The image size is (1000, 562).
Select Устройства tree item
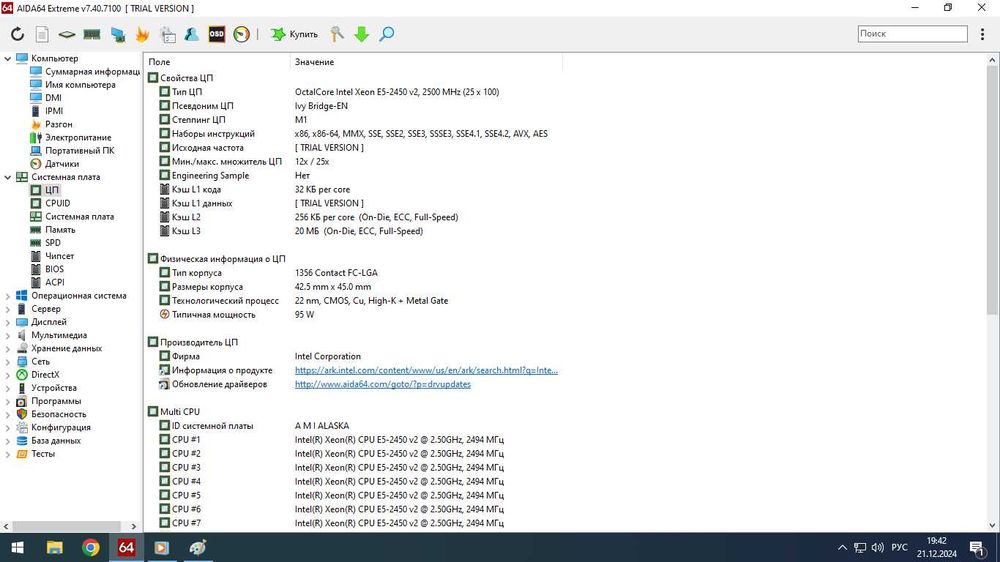click(47, 388)
